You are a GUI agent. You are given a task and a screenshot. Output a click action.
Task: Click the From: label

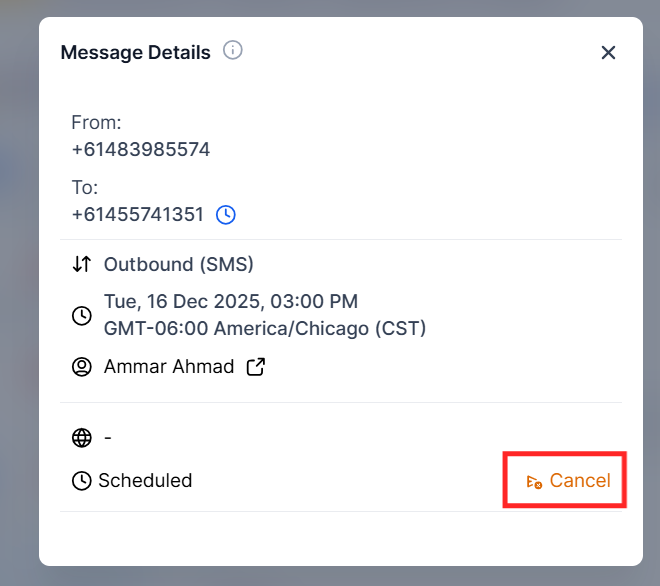coord(96,123)
